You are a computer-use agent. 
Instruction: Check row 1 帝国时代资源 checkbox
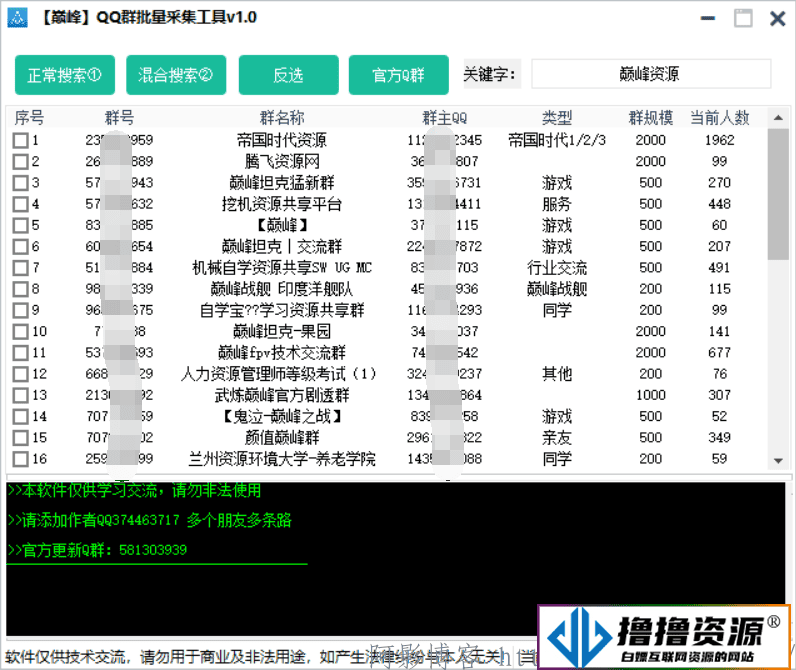pyautogui.click(x=20, y=140)
